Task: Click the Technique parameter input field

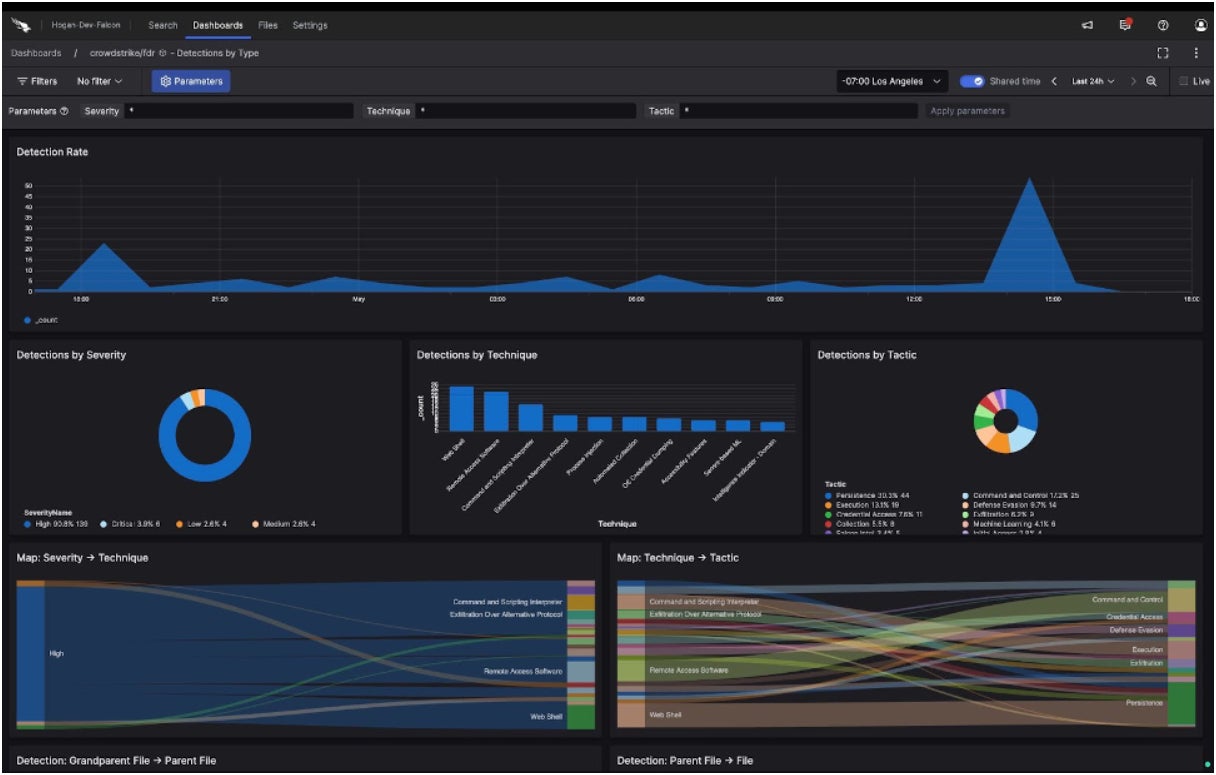Action: click(x=525, y=111)
